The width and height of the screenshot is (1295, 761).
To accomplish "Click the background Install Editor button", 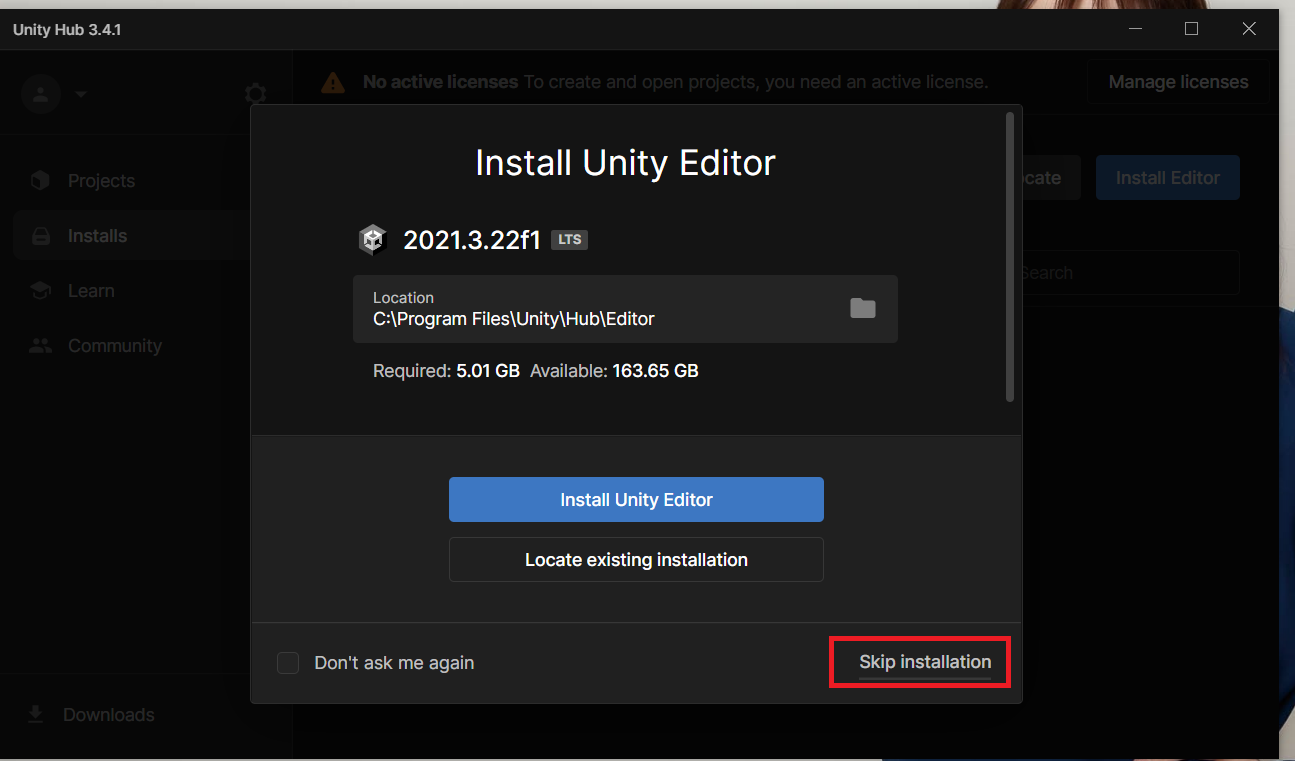I will tap(1168, 178).
